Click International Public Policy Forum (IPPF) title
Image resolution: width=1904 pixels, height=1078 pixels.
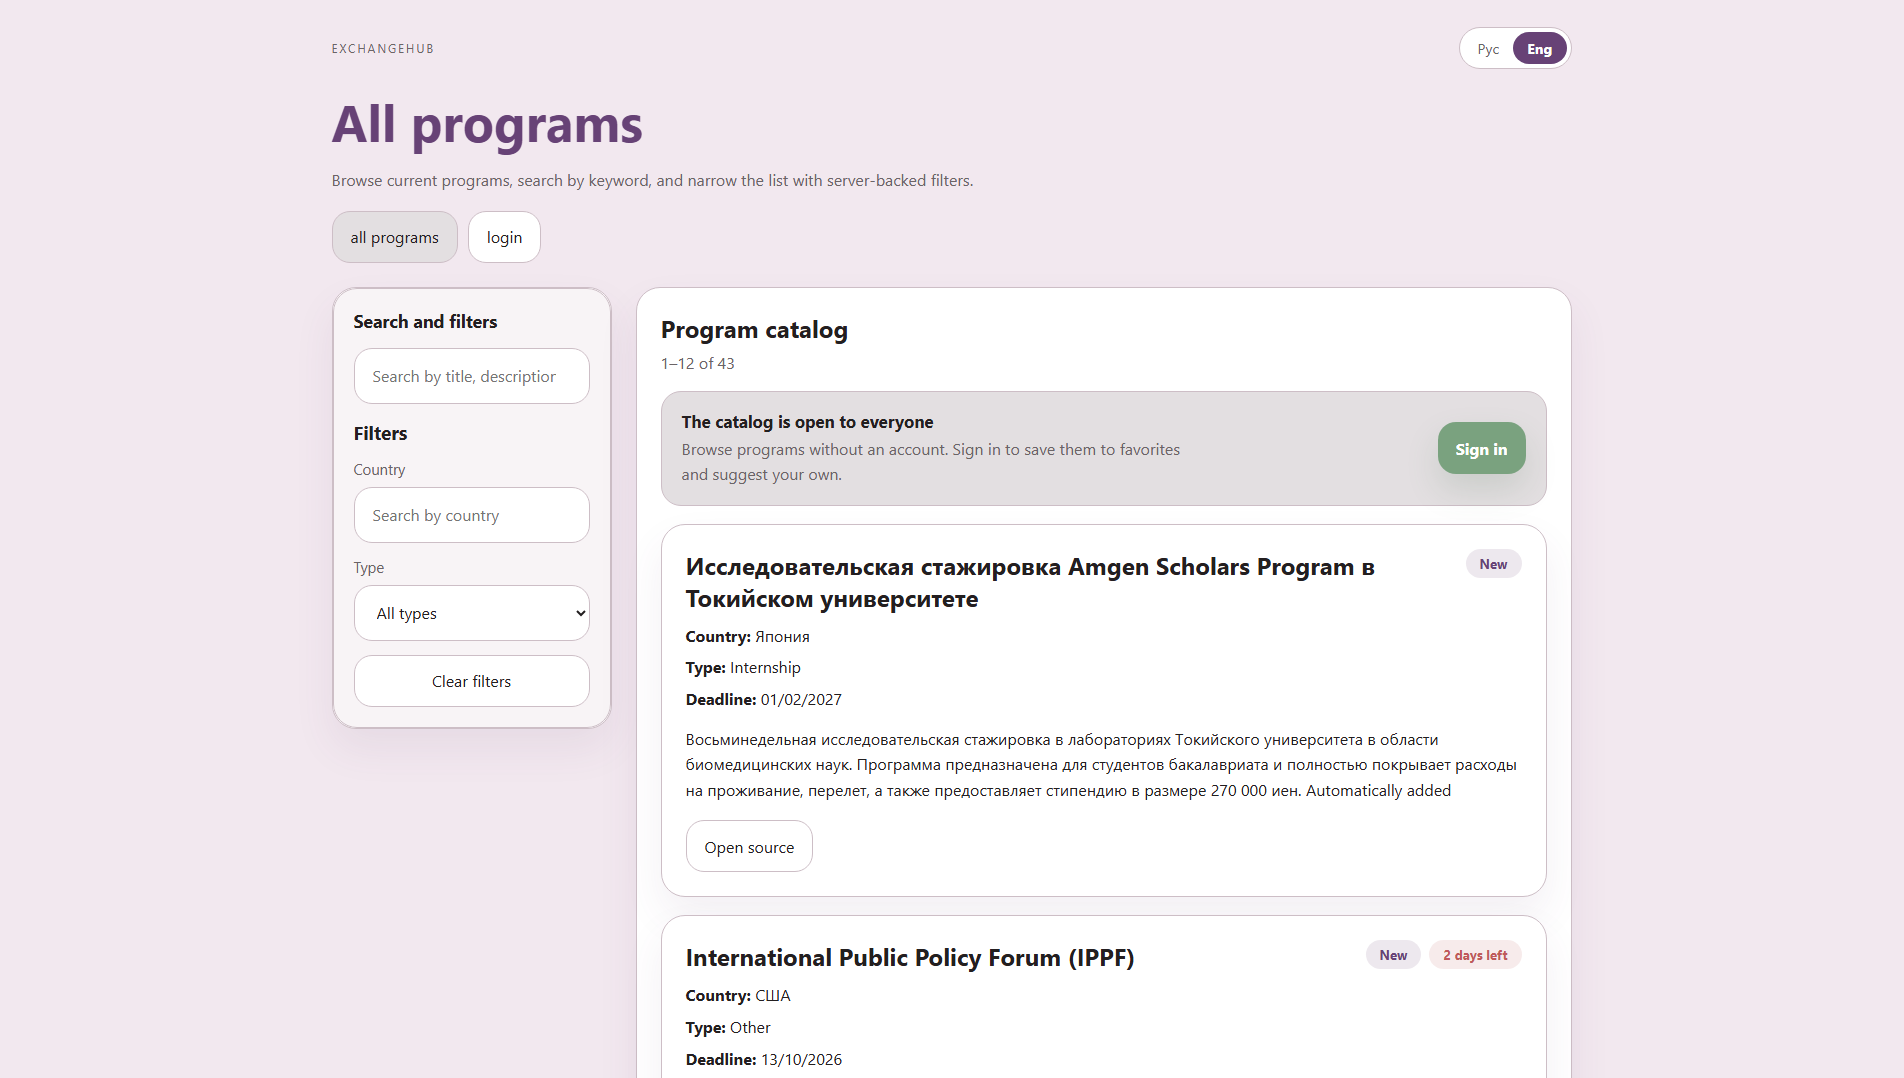pos(910,957)
